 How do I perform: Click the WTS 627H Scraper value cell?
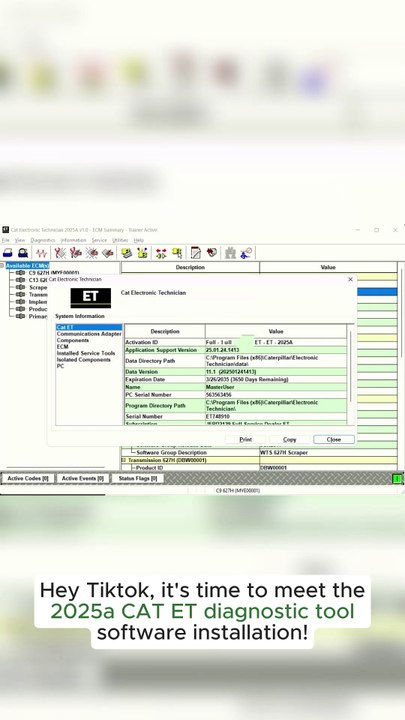click(x=328, y=453)
